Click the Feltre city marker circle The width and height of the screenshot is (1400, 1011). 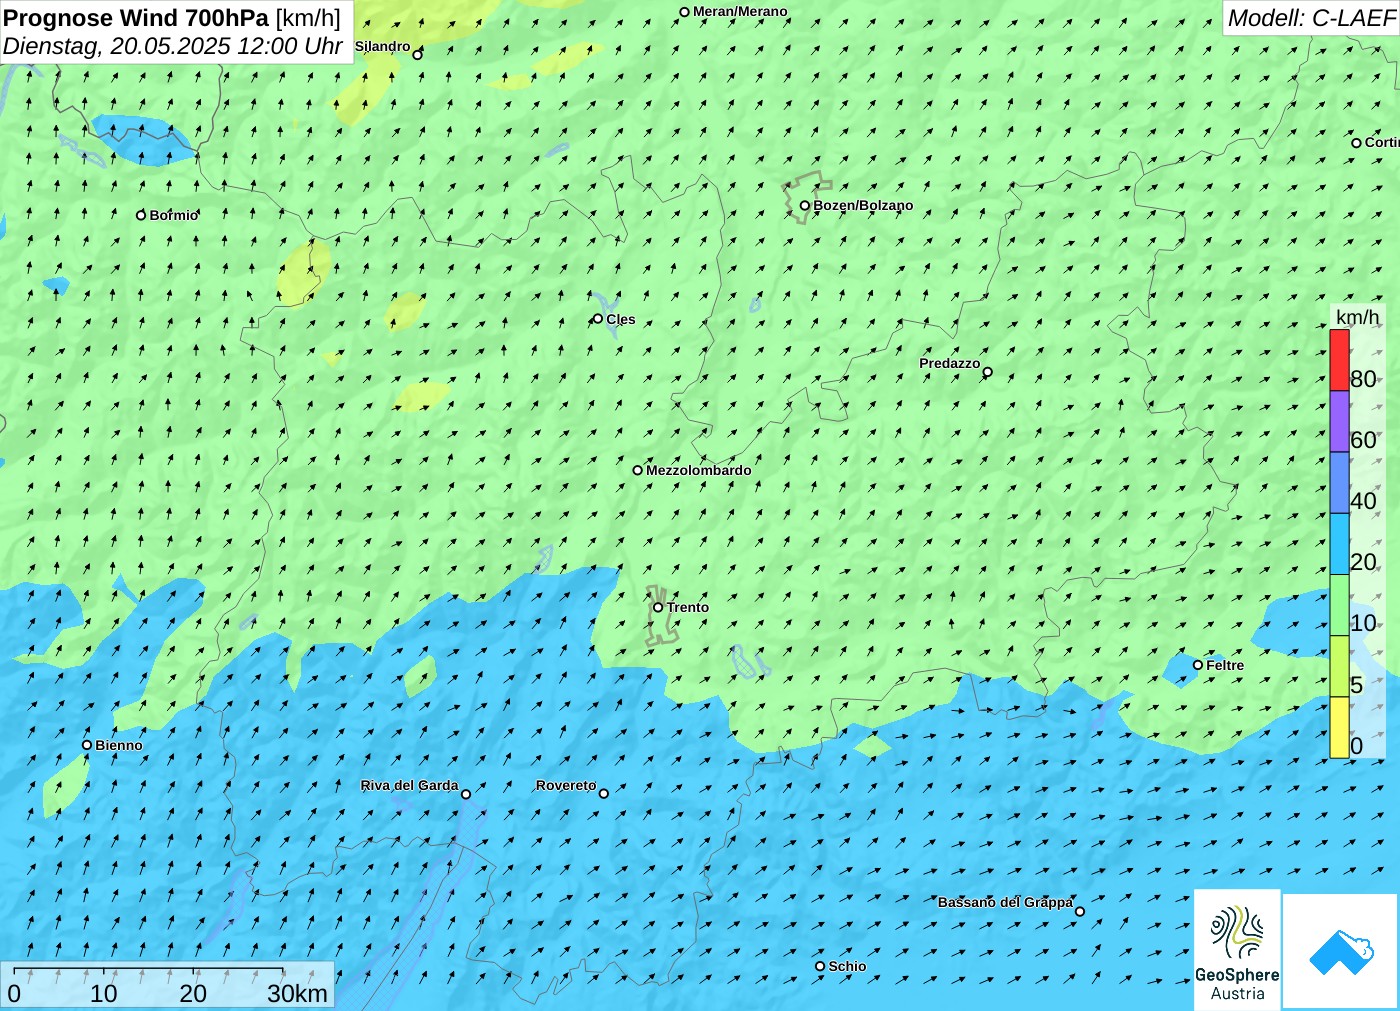coord(1197,665)
